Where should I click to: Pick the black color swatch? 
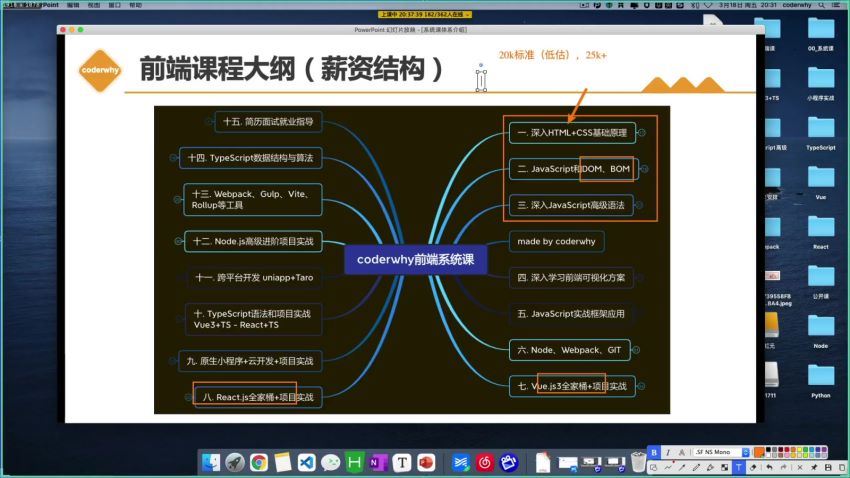pyautogui.click(x=768, y=450)
